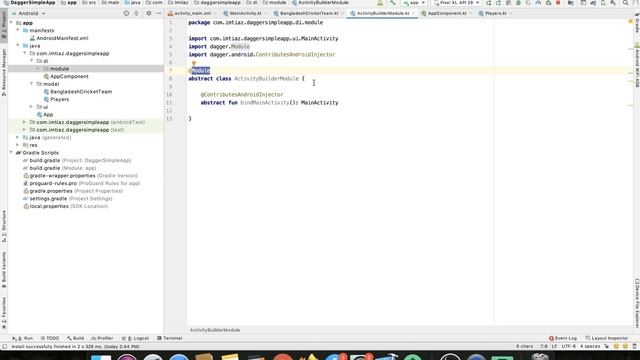
Task: Open the Event Log
Action: pos(563,338)
